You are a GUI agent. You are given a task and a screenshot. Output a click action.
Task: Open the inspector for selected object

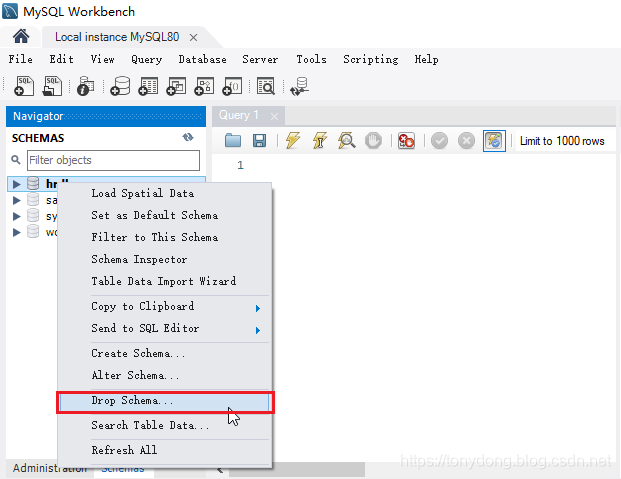86,86
